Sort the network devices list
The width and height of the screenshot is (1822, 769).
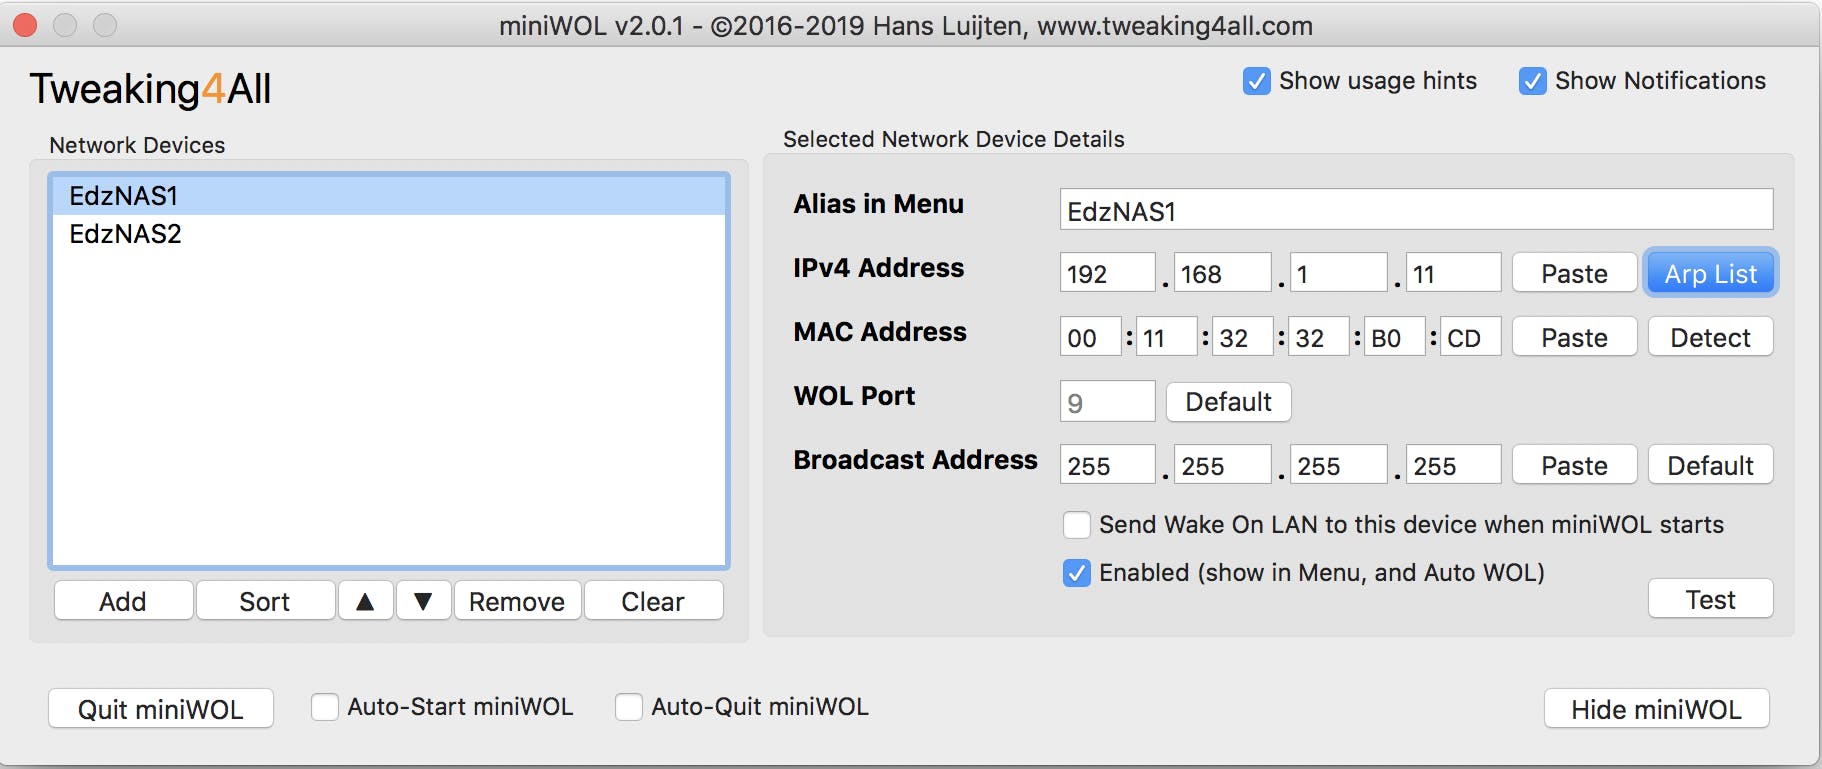[x=265, y=601]
